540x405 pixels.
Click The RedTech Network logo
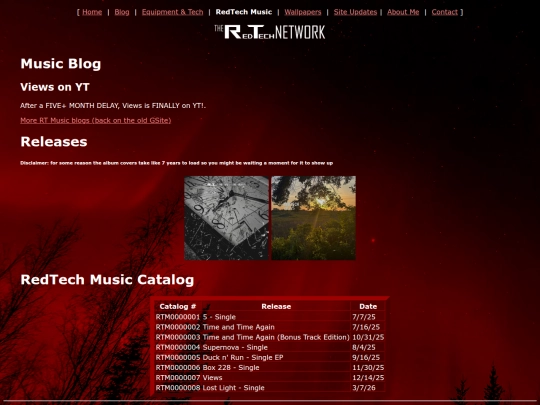point(270,32)
